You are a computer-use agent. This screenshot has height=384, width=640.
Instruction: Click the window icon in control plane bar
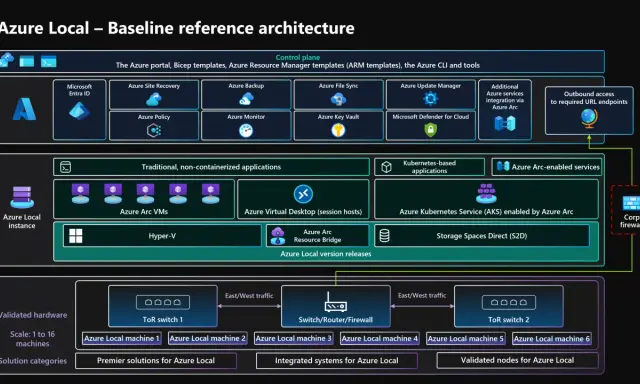pyautogui.click(x=27, y=62)
